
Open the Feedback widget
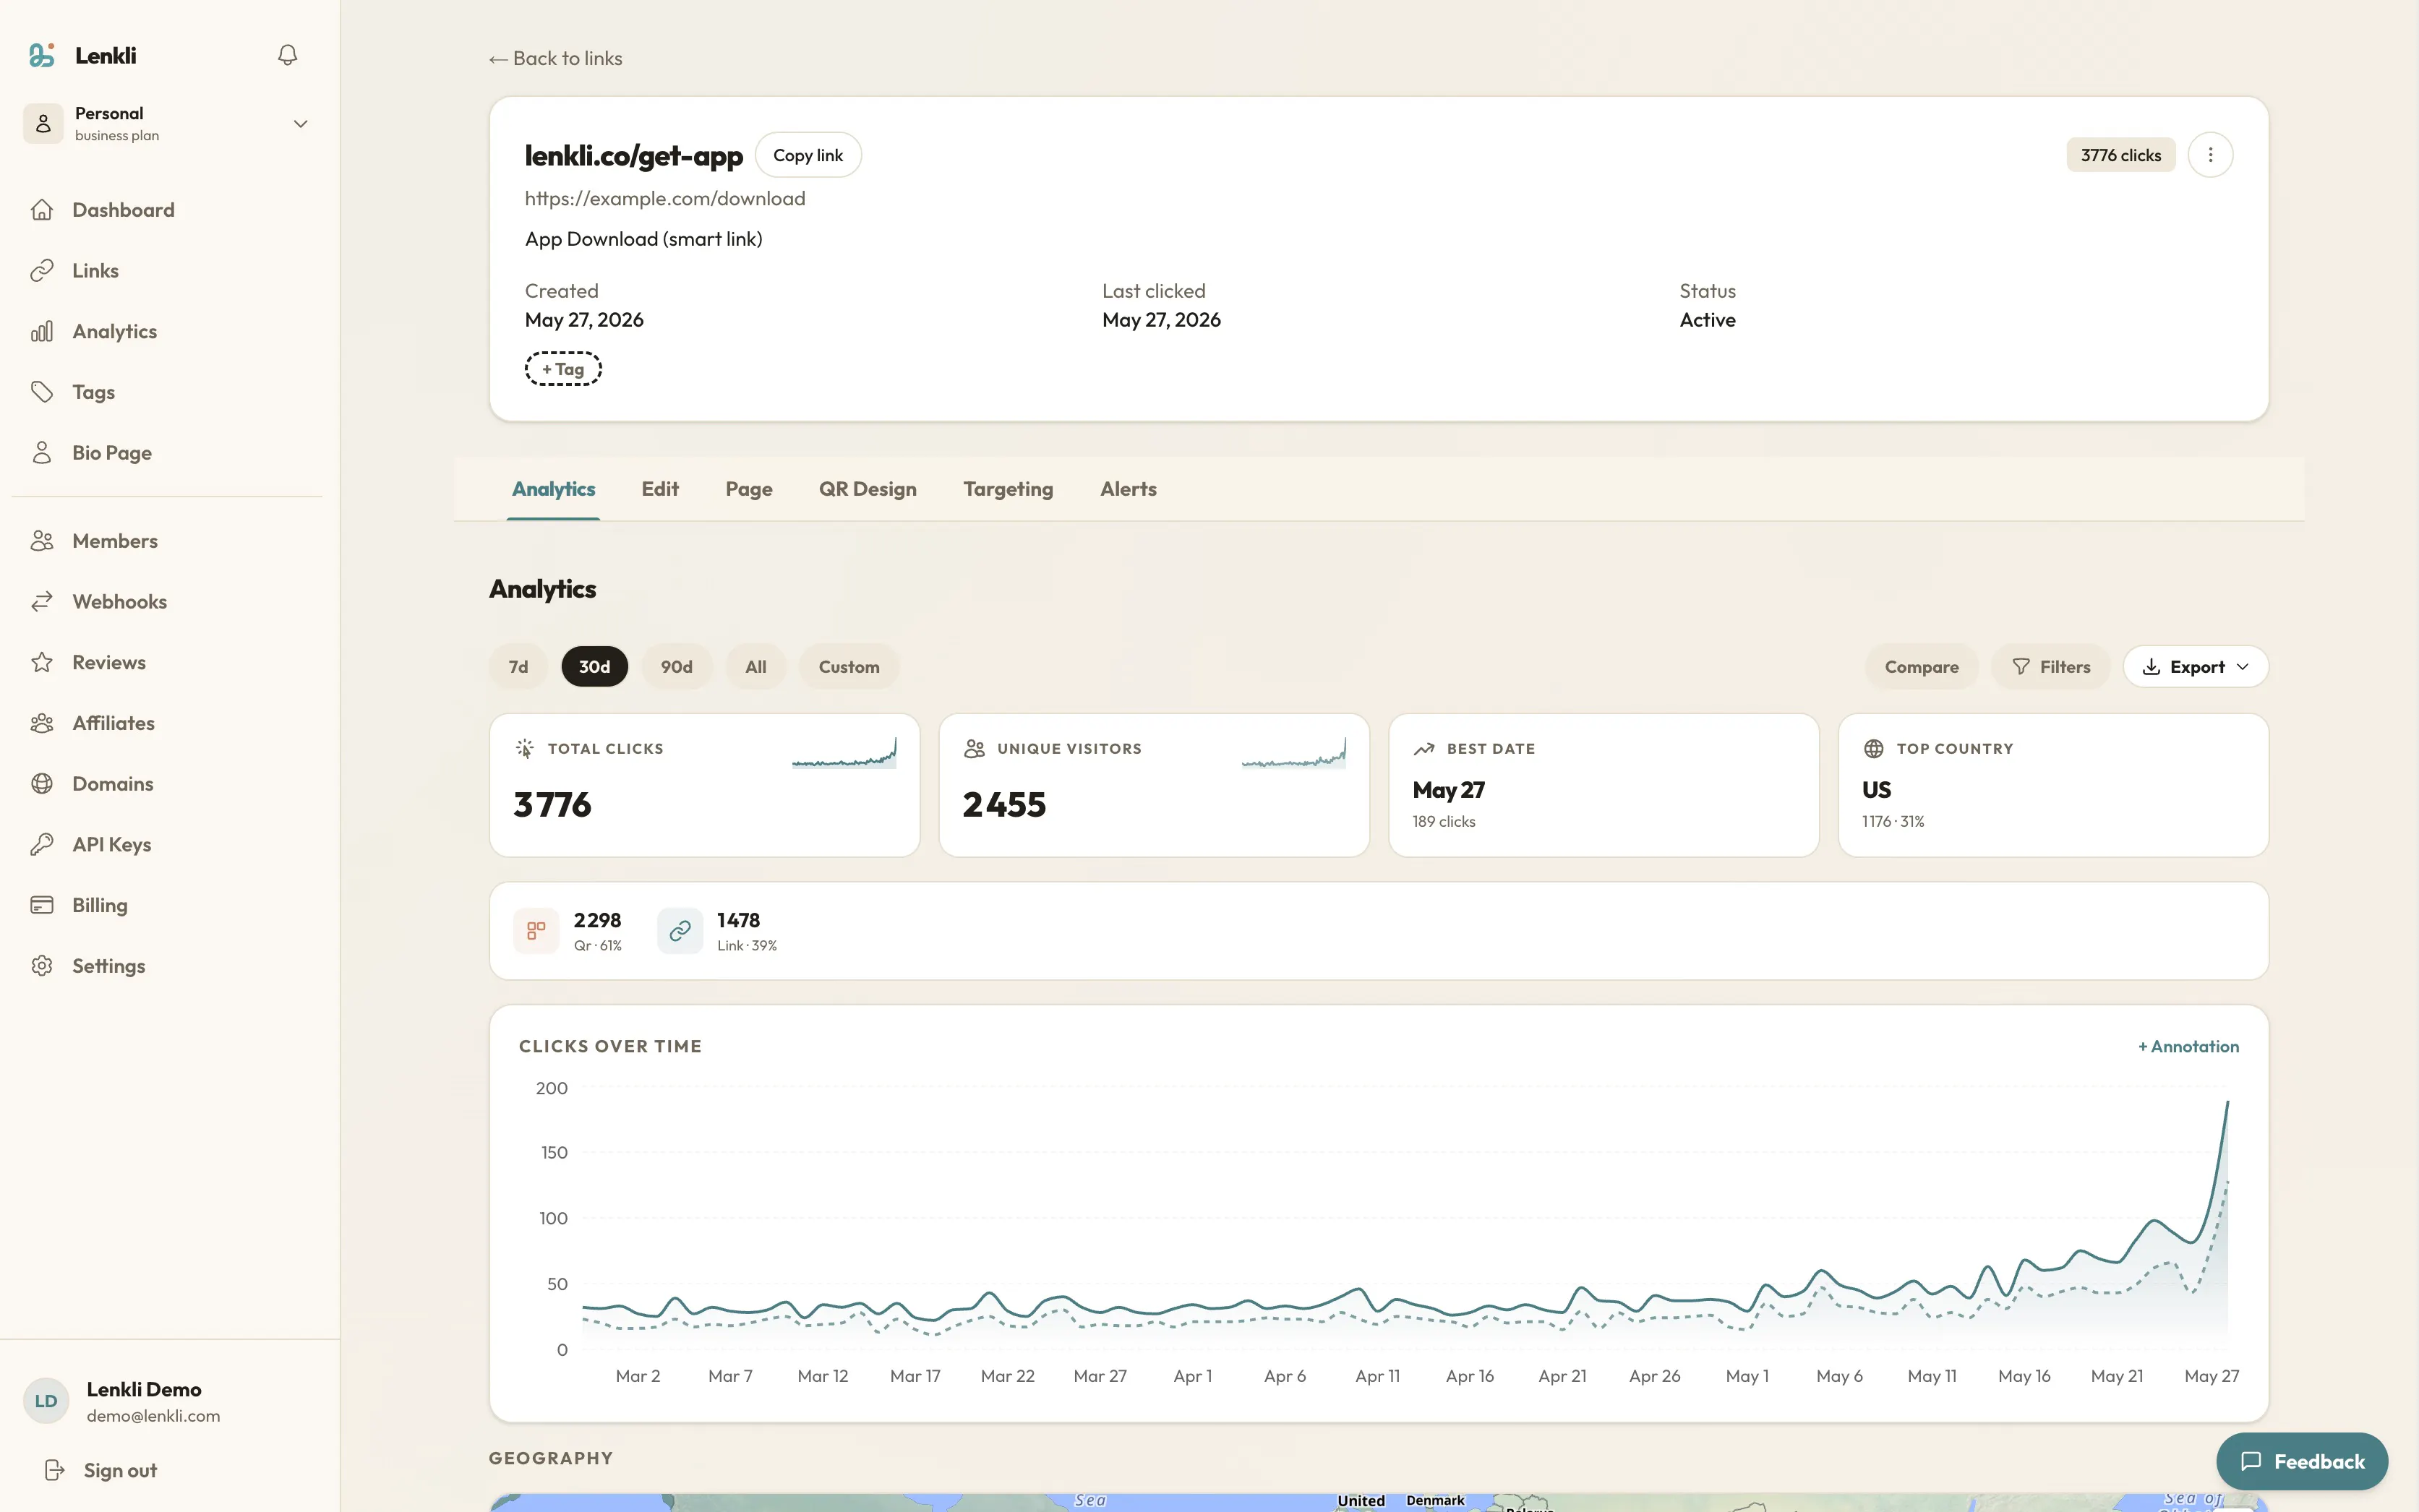click(2301, 1462)
